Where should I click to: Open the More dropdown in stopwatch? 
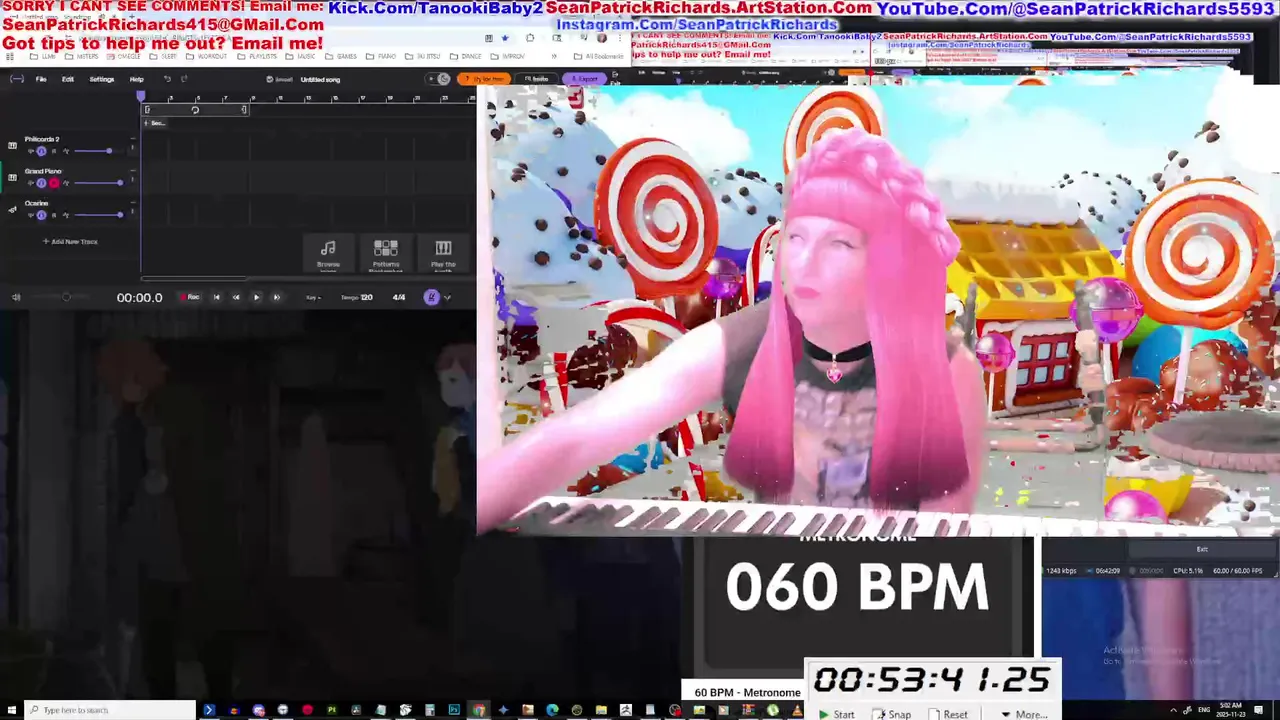click(x=1024, y=714)
